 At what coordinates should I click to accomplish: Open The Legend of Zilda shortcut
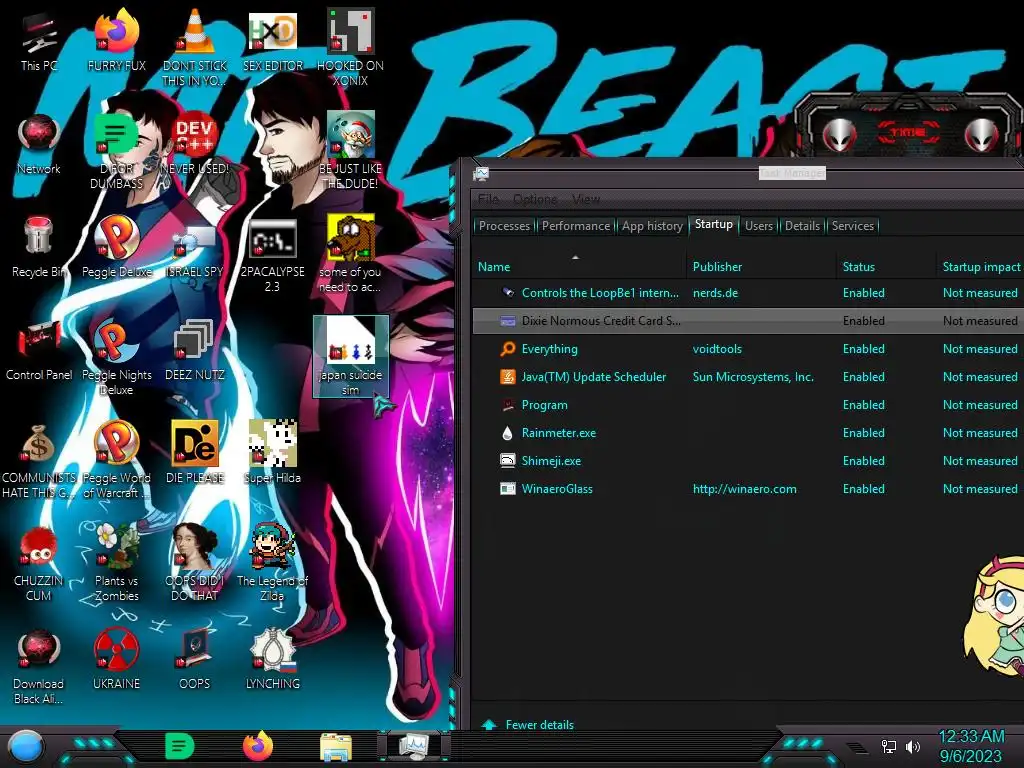click(272, 563)
